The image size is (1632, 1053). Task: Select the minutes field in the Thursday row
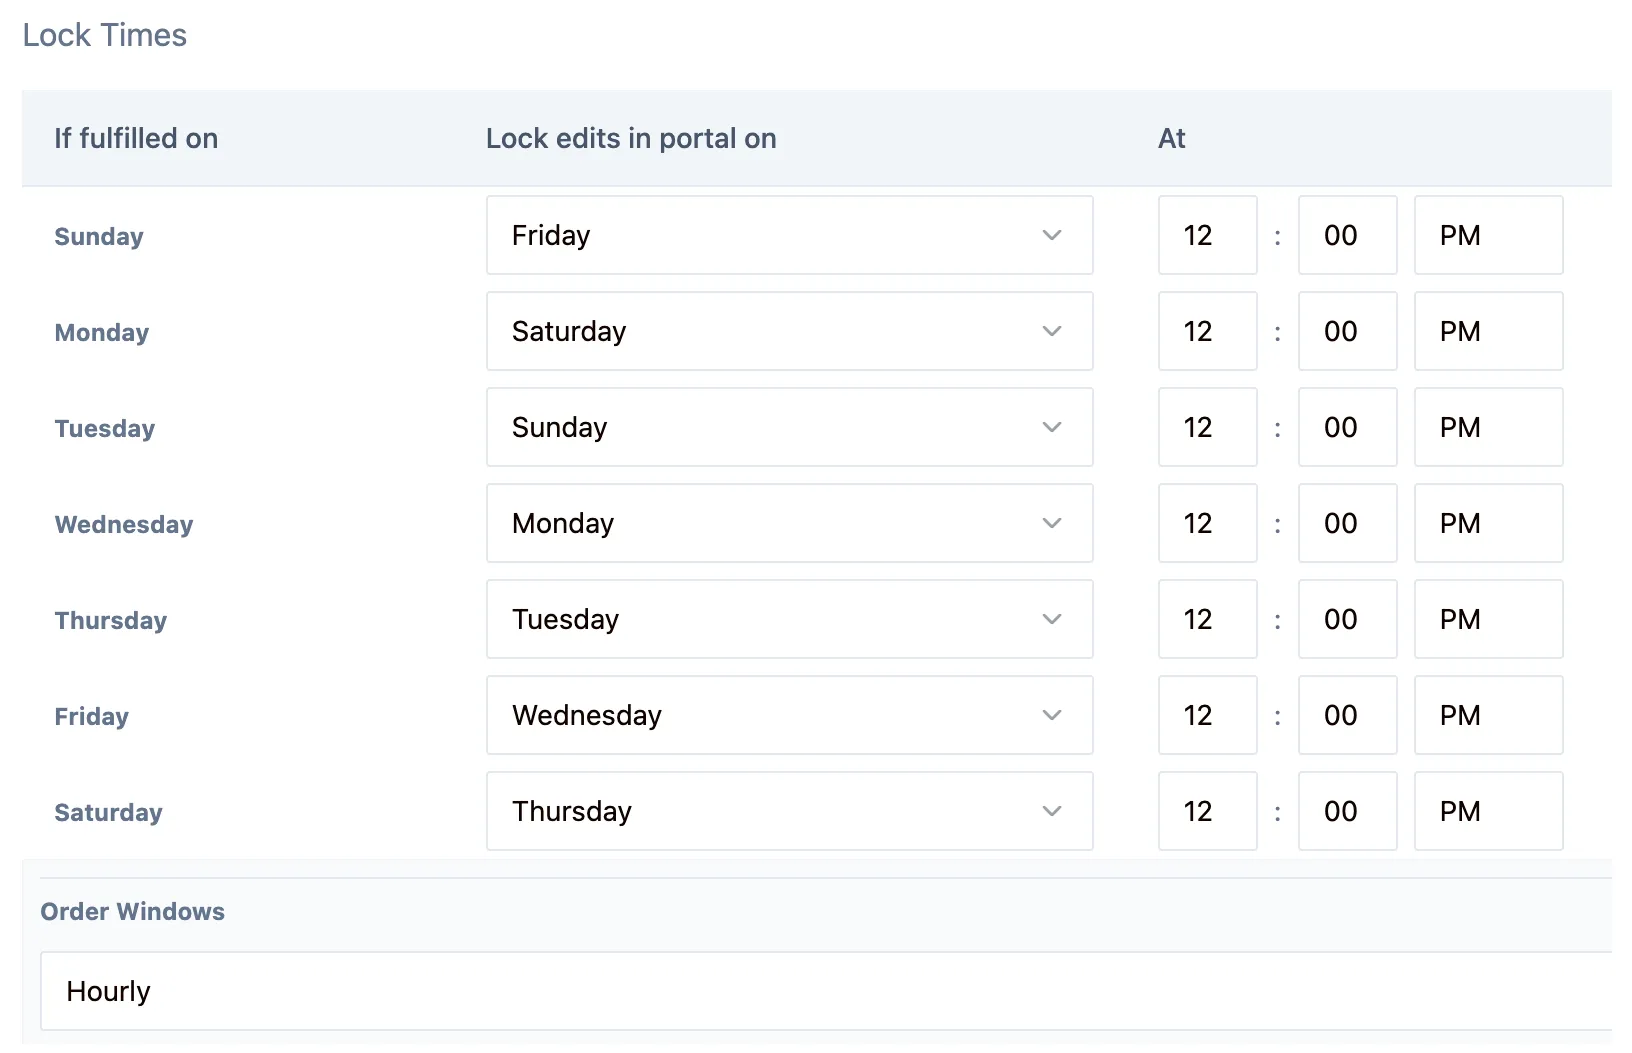(x=1346, y=619)
